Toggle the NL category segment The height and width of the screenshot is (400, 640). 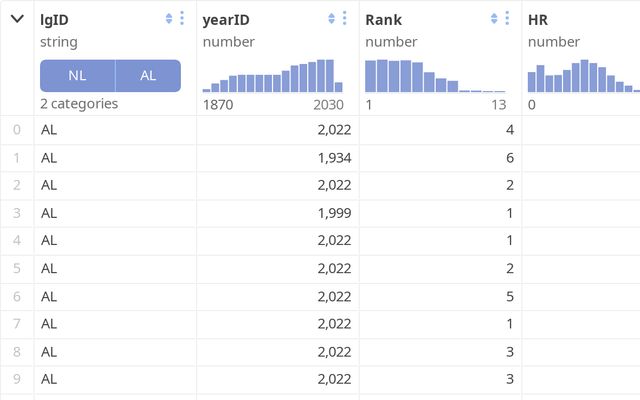point(77,76)
